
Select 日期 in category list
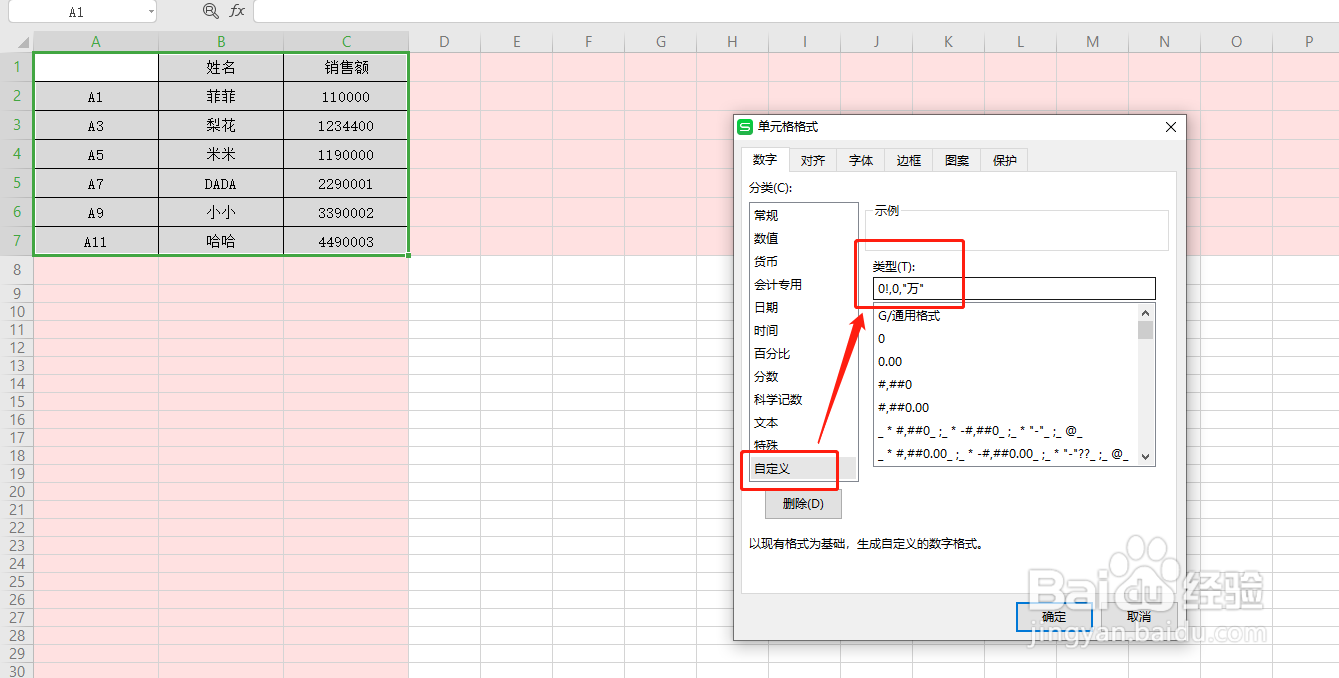click(804, 307)
